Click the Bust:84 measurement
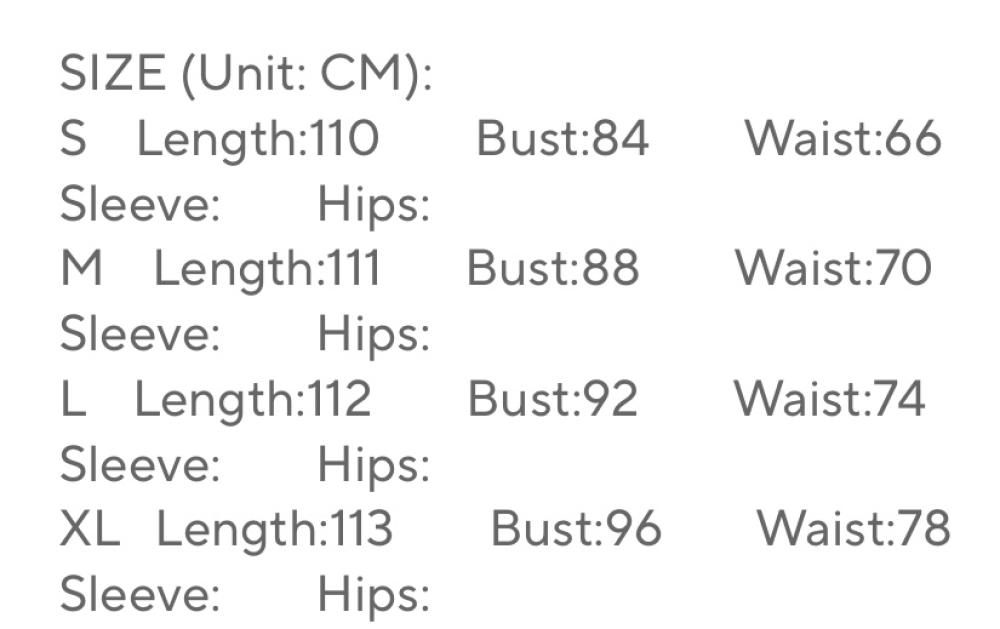This screenshot has width=1000, height=629. click(x=562, y=140)
